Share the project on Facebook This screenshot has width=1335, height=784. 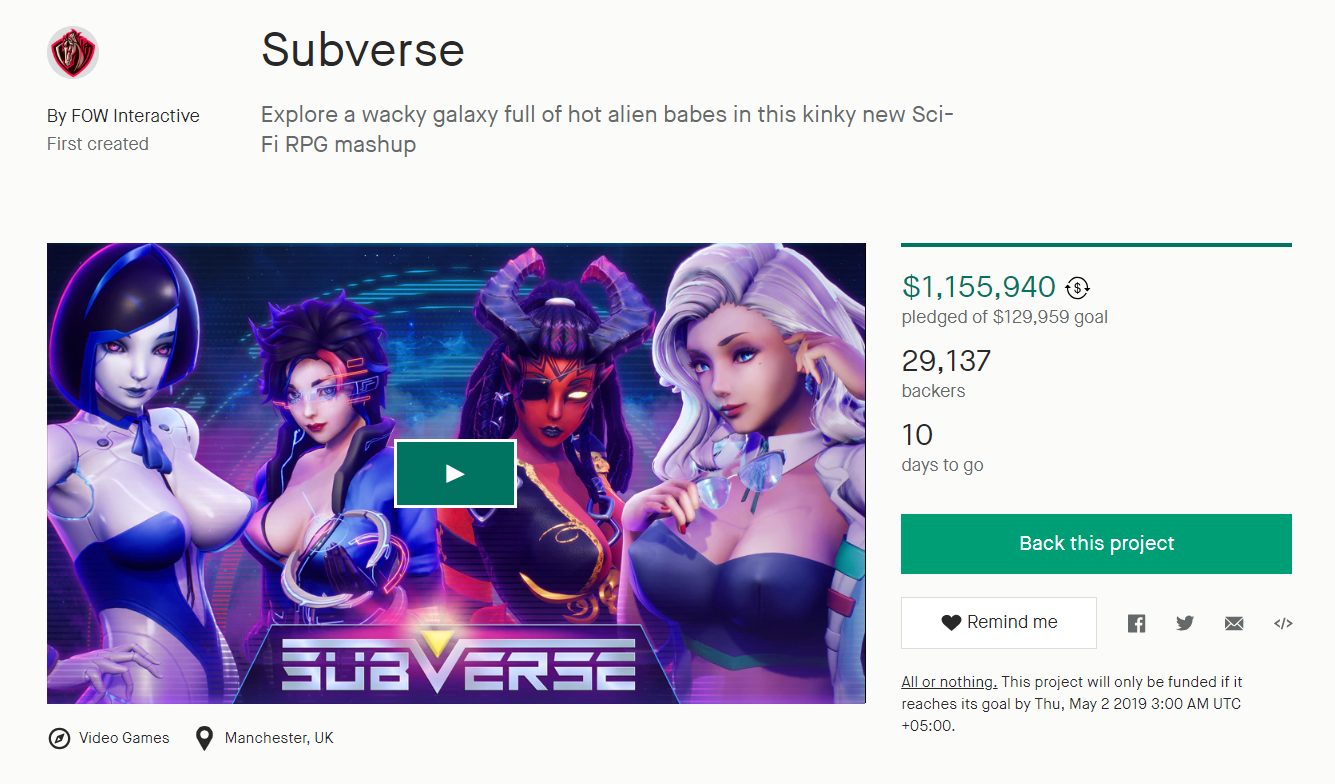click(x=1136, y=623)
